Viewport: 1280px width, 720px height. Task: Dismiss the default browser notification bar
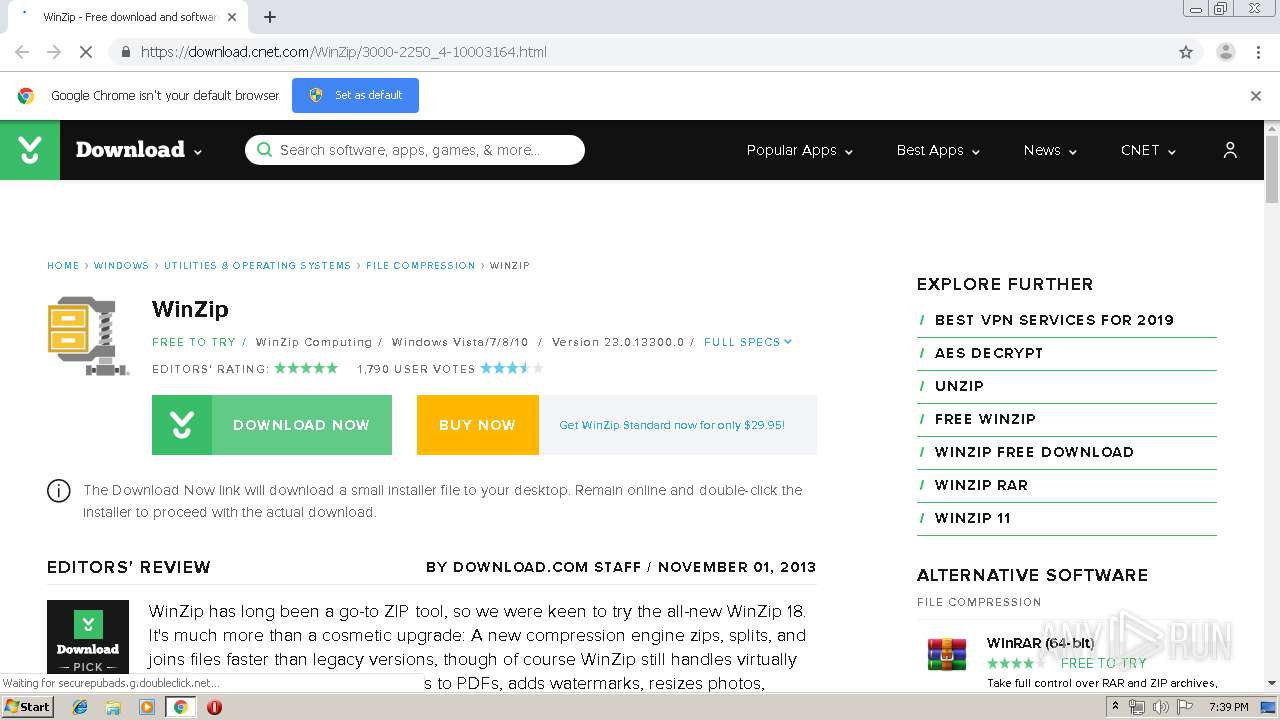(1256, 96)
